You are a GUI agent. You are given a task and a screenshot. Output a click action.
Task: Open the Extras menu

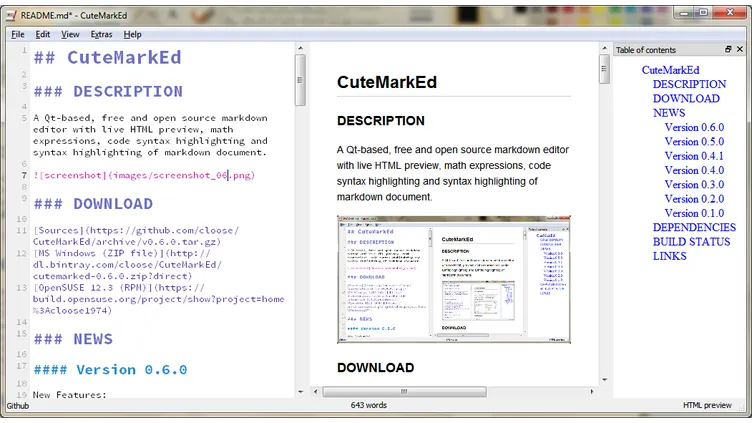pos(101,34)
